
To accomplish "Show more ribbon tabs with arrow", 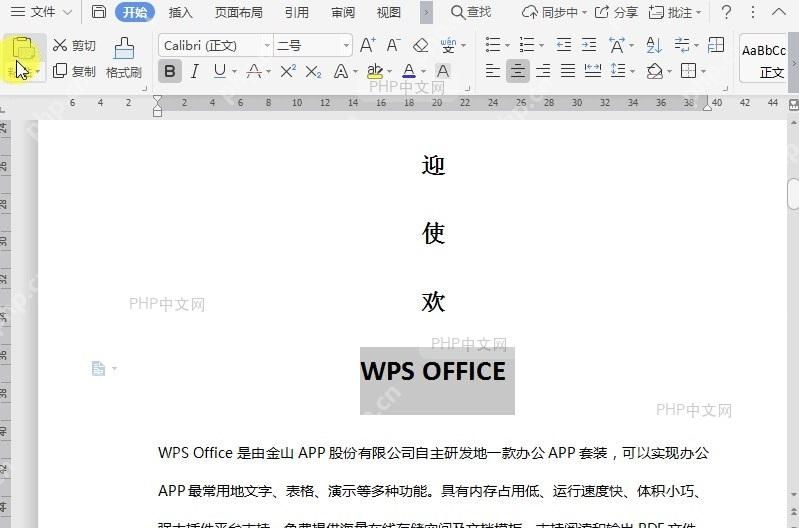I will (x=427, y=12).
